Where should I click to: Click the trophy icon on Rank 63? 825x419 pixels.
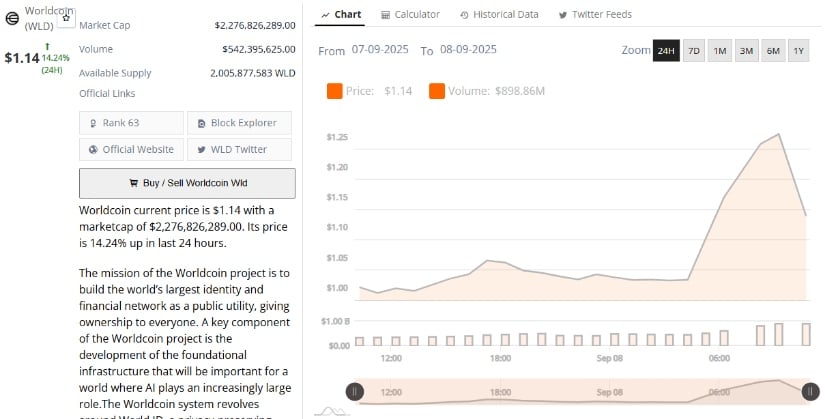tap(93, 123)
